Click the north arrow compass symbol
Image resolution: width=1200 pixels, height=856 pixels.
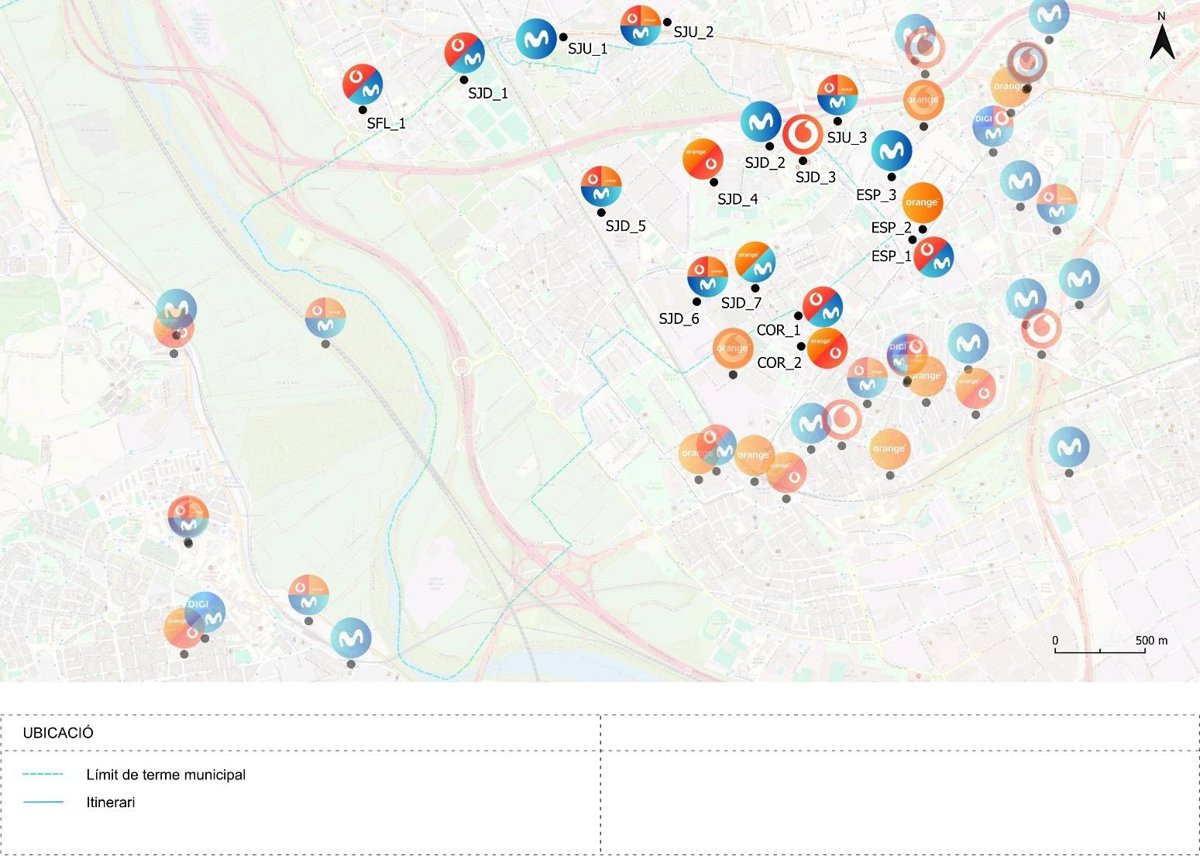pyautogui.click(x=1161, y=36)
